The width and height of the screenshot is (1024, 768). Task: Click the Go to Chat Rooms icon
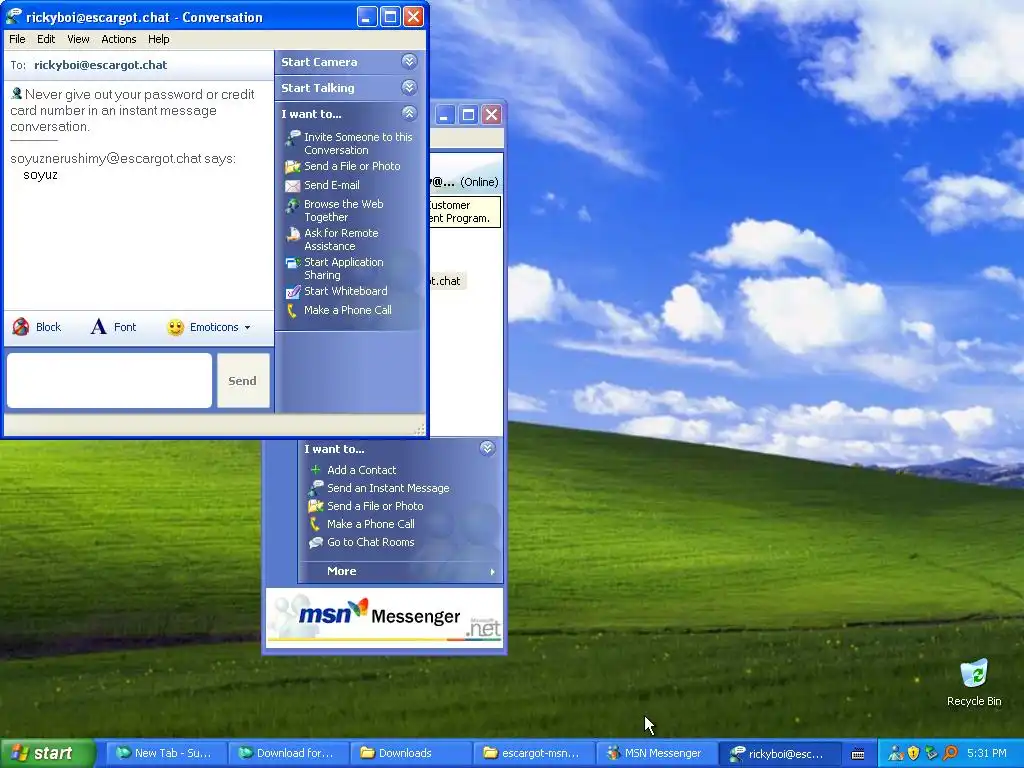coord(315,542)
